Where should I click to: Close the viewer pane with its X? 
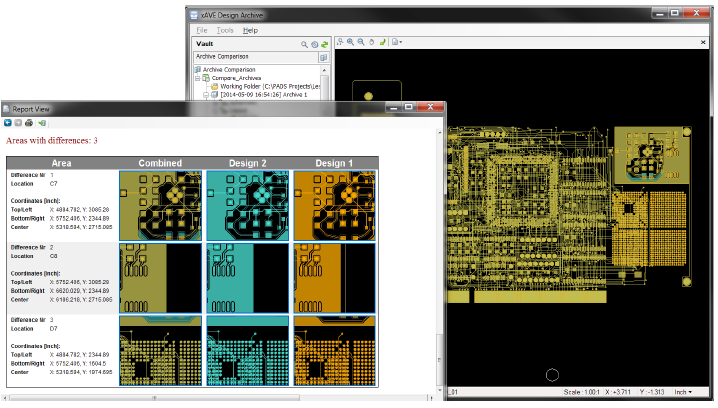(x=703, y=42)
